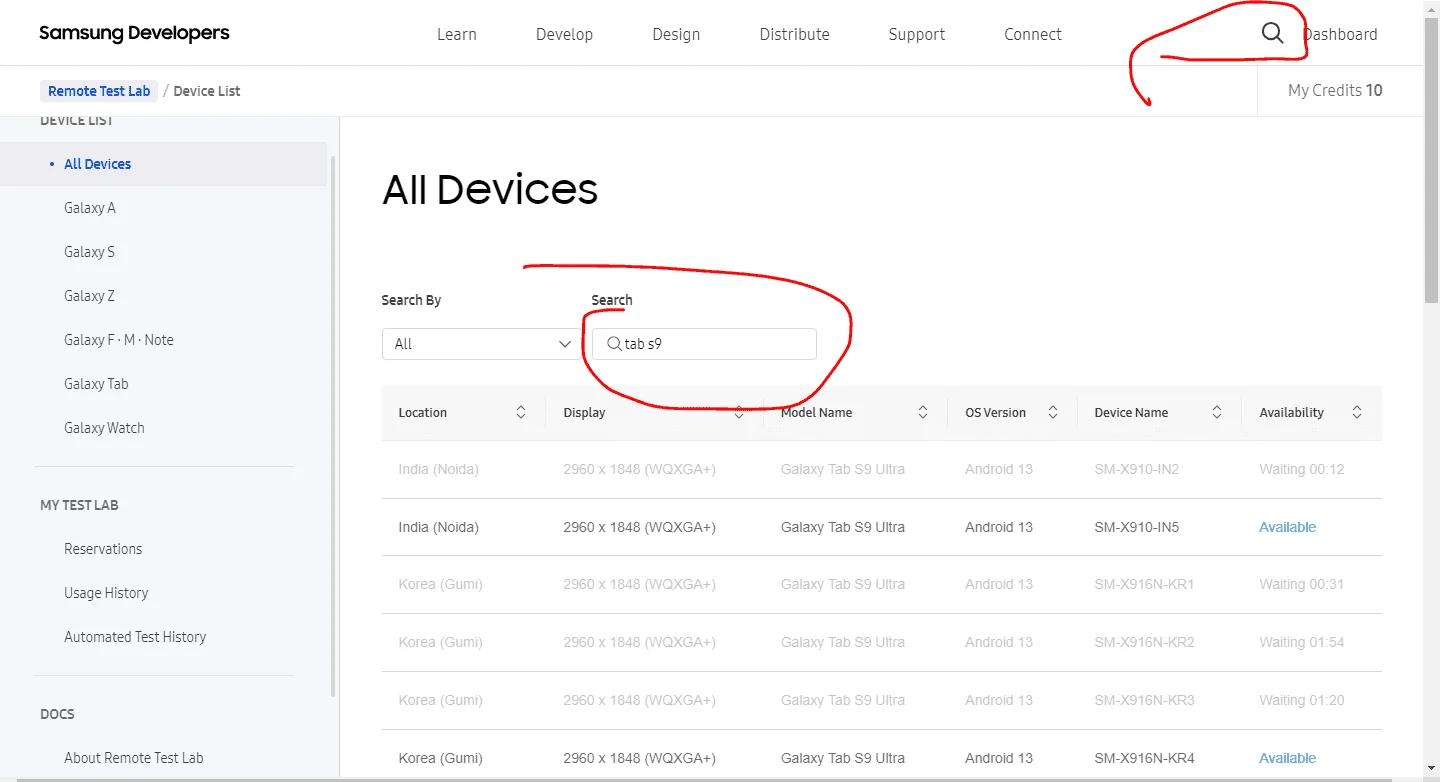Image resolution: width=1440 pixels, height=782 pixels.
Task: Click 'Waiting 00:12' availability cell
Action: [x=1301, y=469]
